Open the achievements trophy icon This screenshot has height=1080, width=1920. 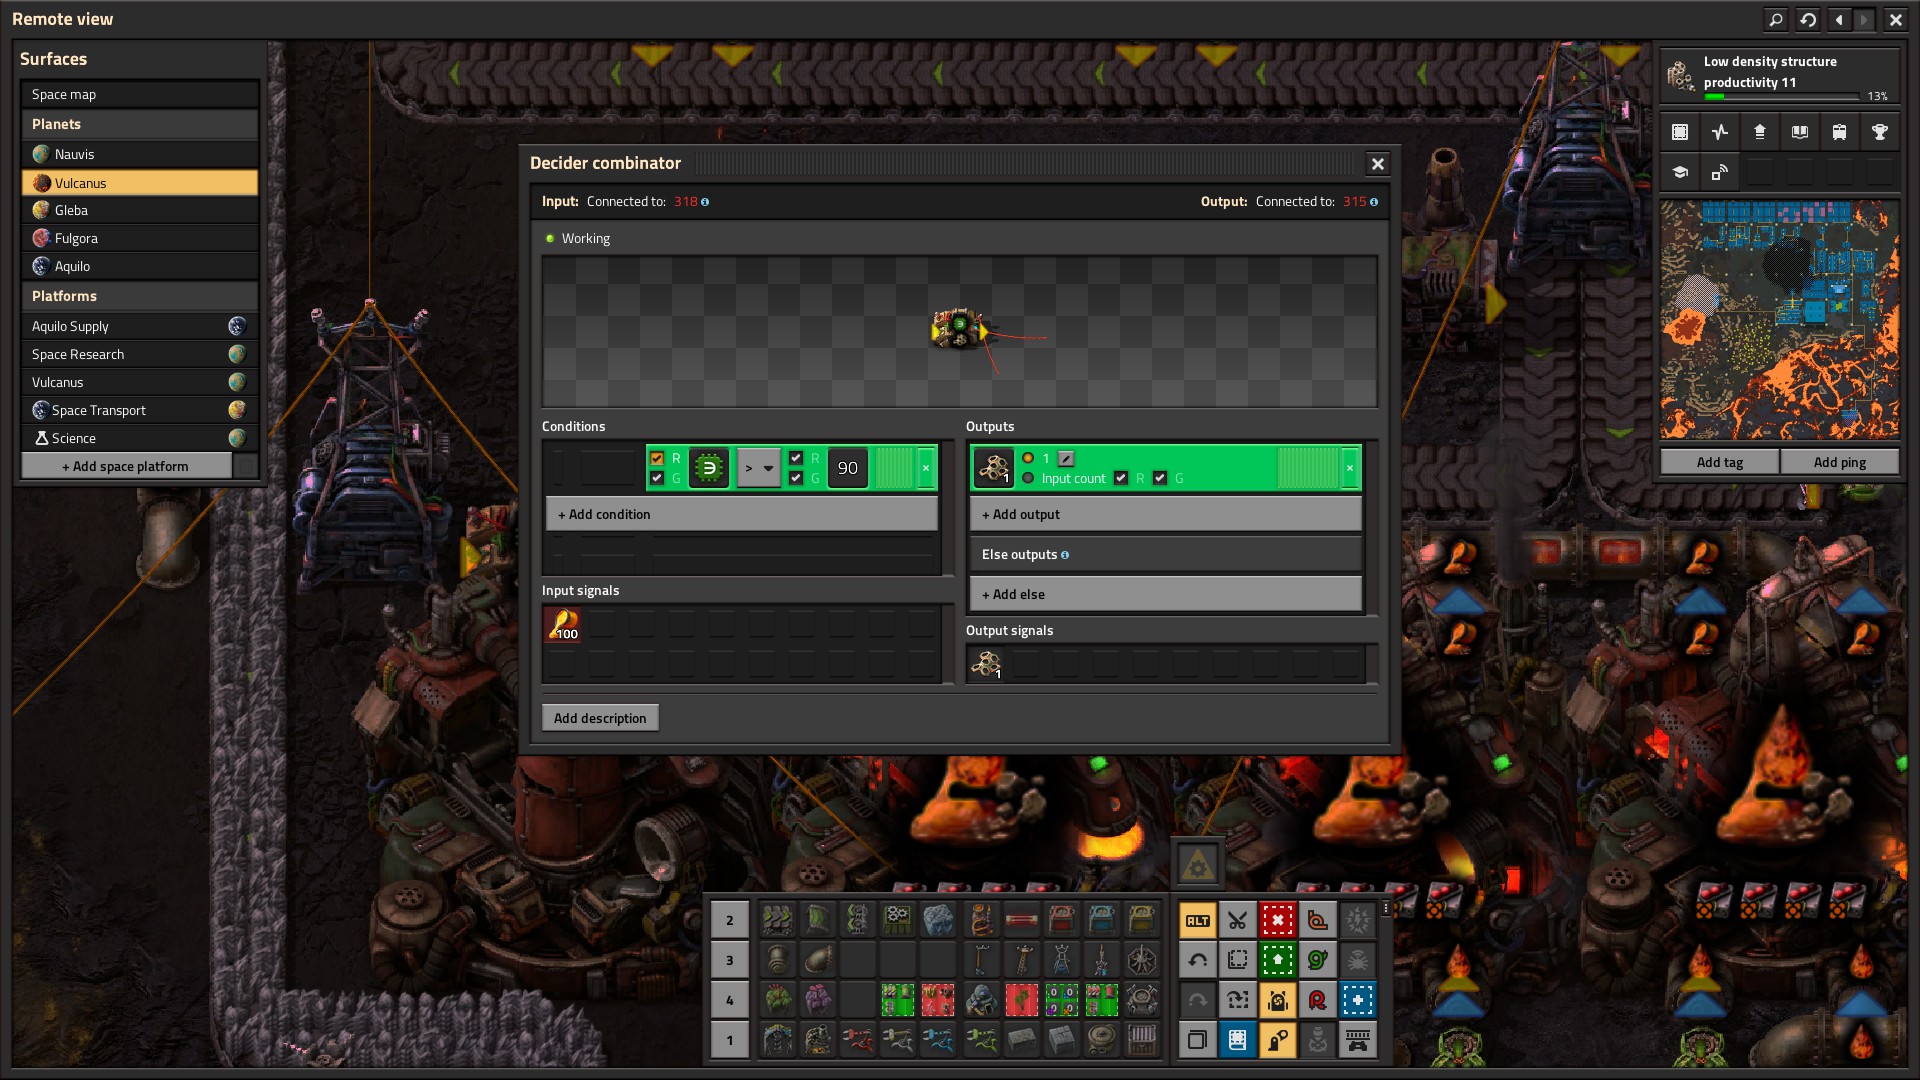(x=1880, y=132)
